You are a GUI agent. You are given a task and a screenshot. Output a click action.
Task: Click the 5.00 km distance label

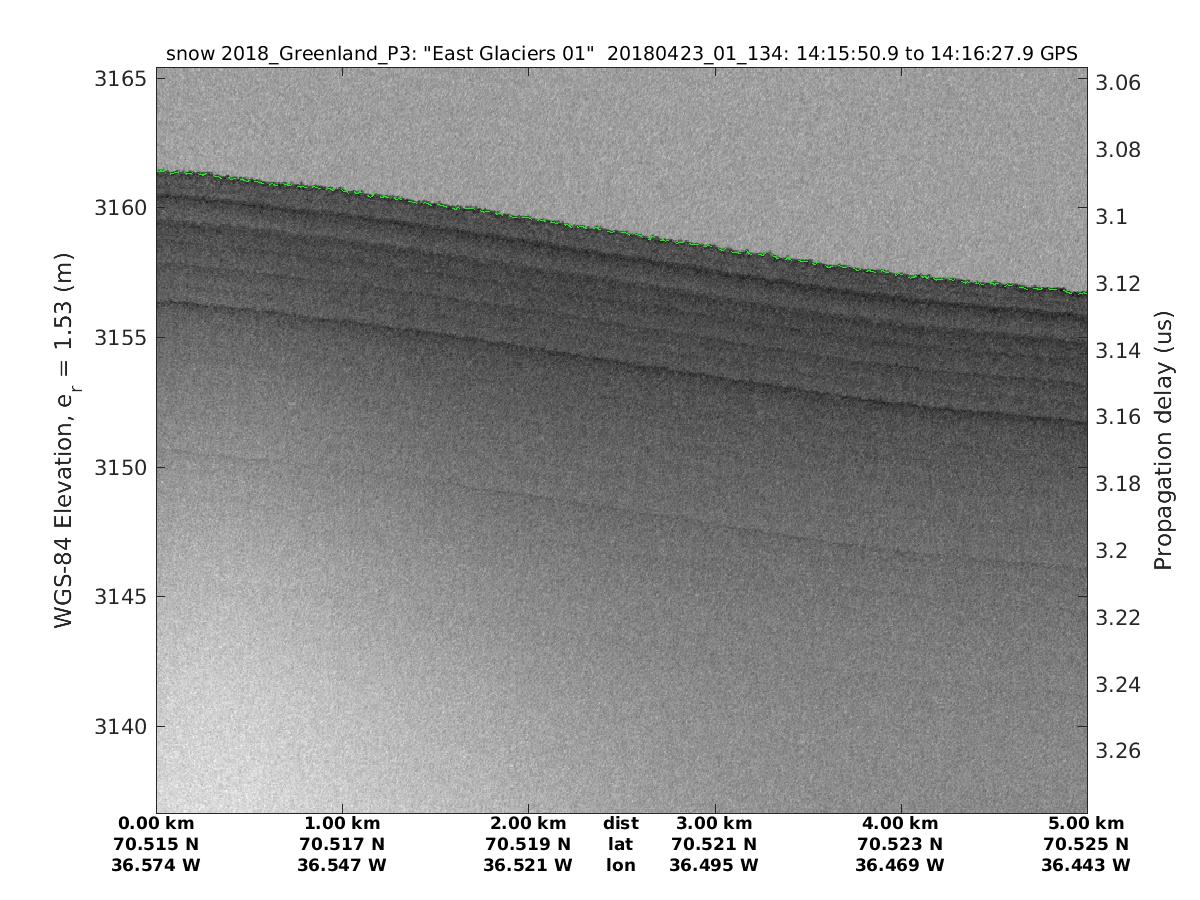point(1086,824)
